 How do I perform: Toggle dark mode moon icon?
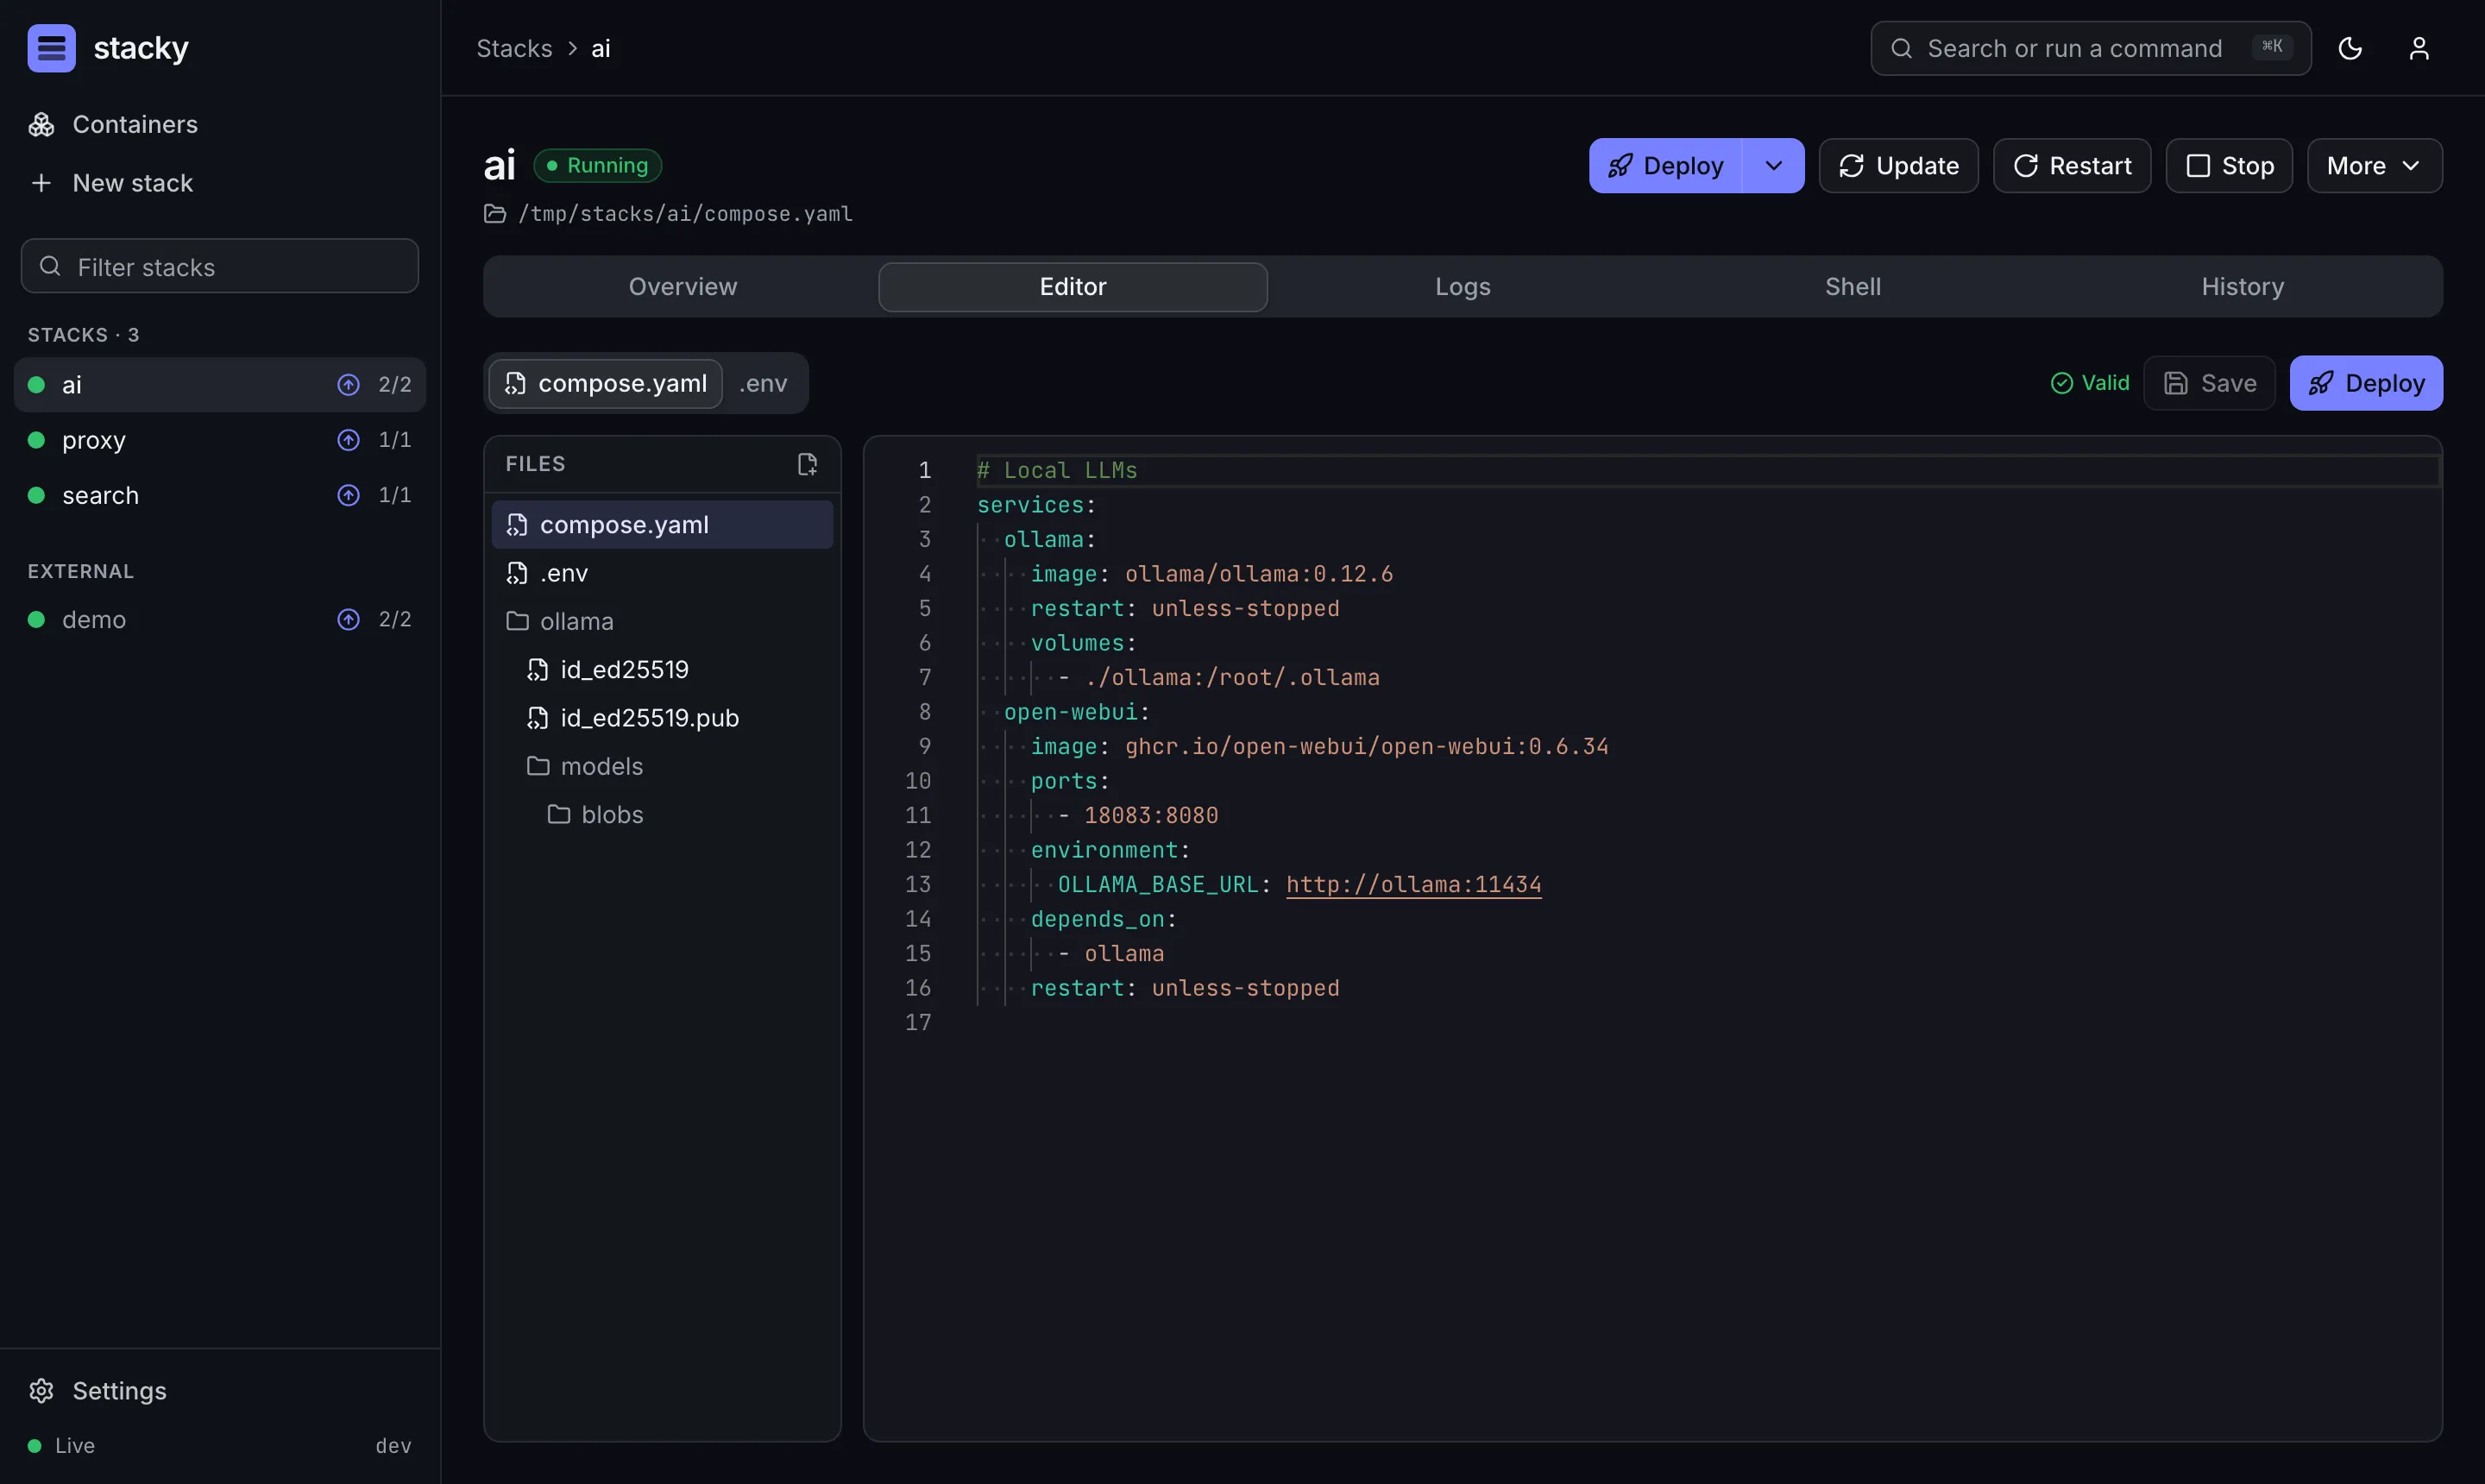[x=2350, y=48]
